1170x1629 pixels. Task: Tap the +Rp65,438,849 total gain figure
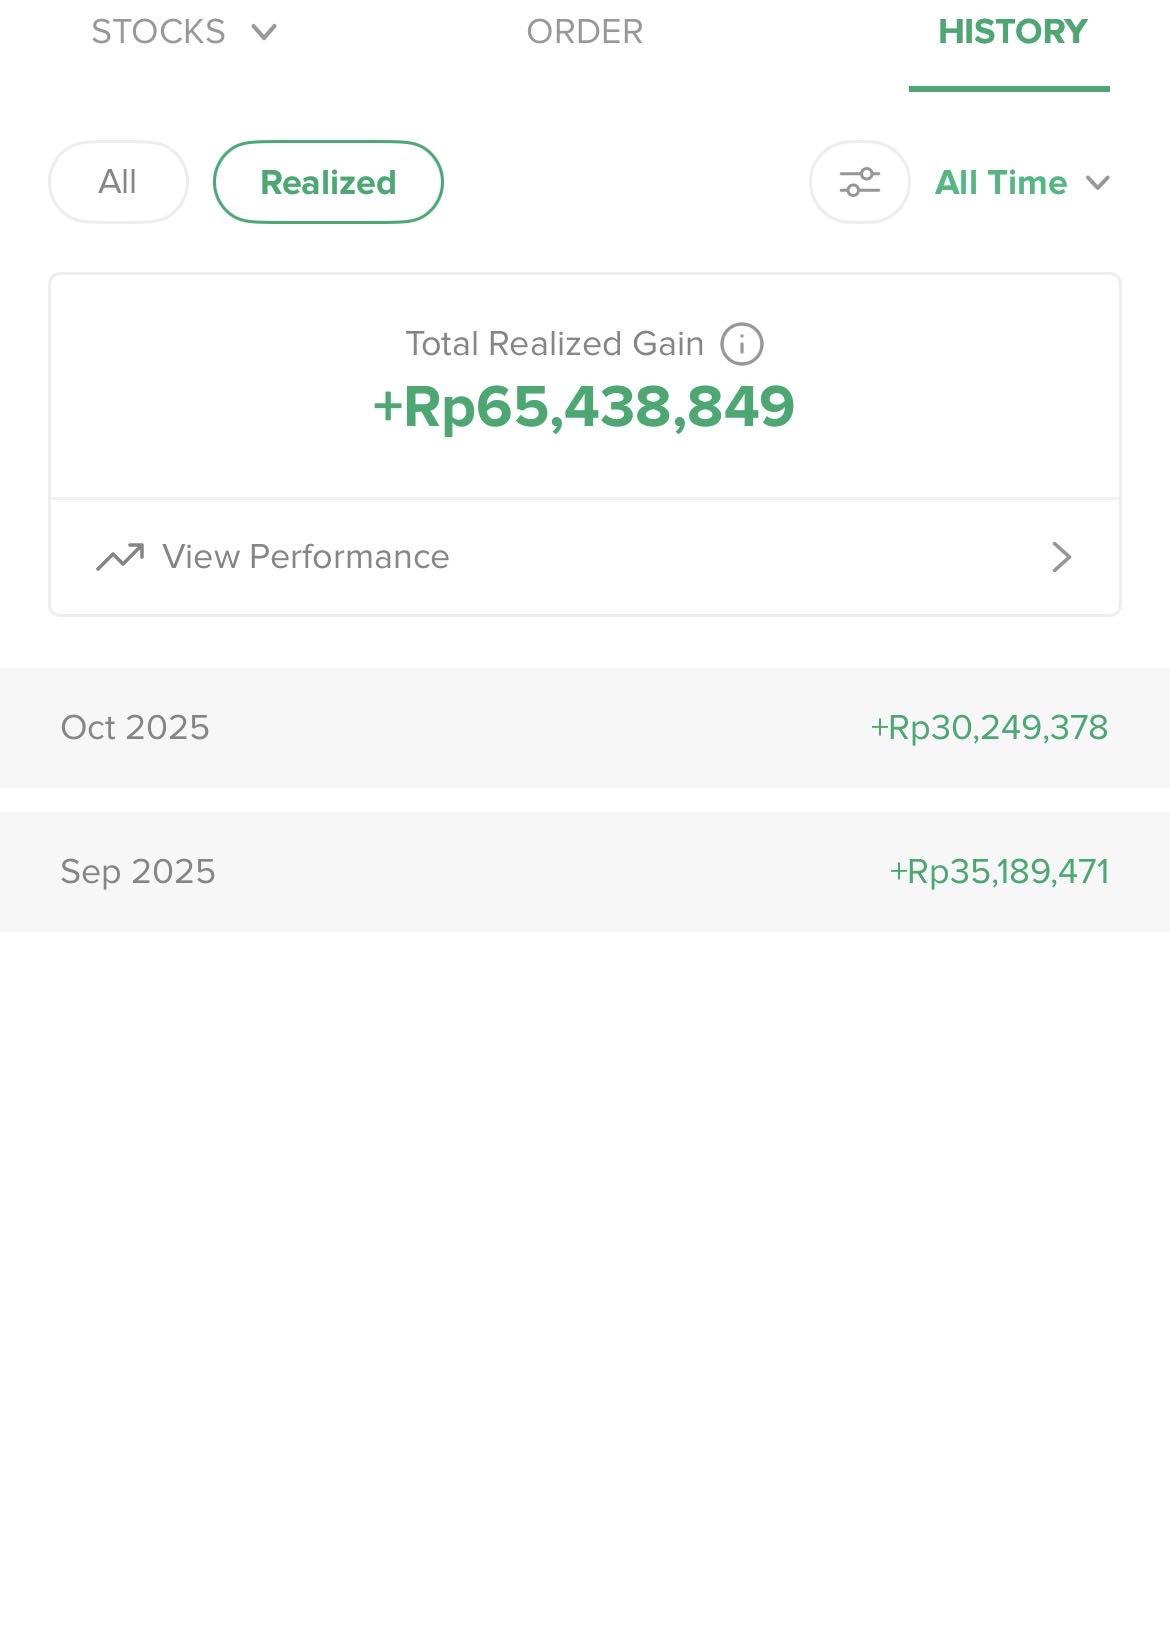(584, 407)
